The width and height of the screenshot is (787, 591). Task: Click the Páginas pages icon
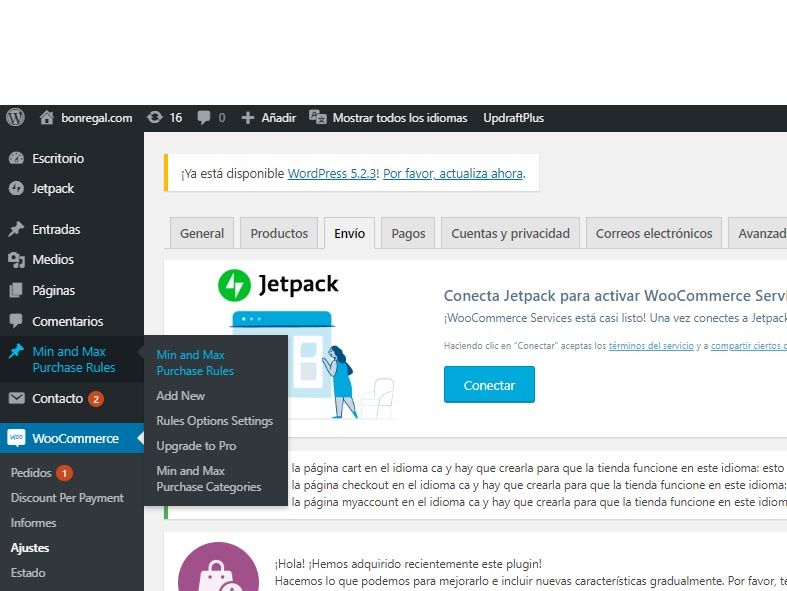pyautogui.click(x=16, y=290)
